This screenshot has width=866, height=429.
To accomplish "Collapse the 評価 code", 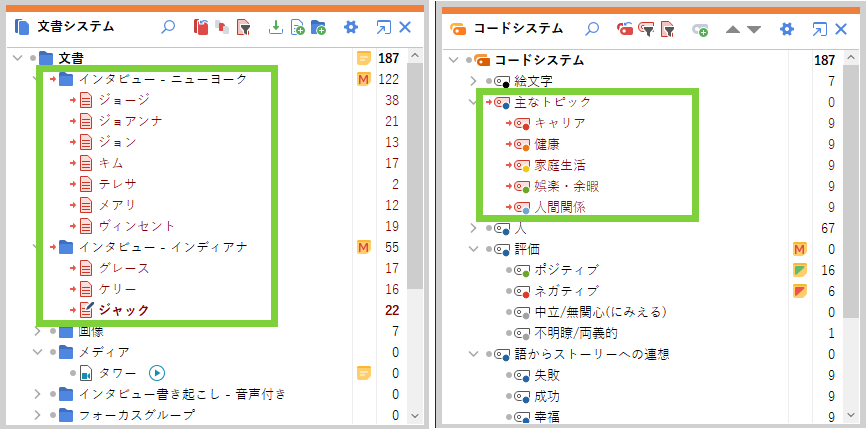I will pyautogui.click(x=473, y=249).
